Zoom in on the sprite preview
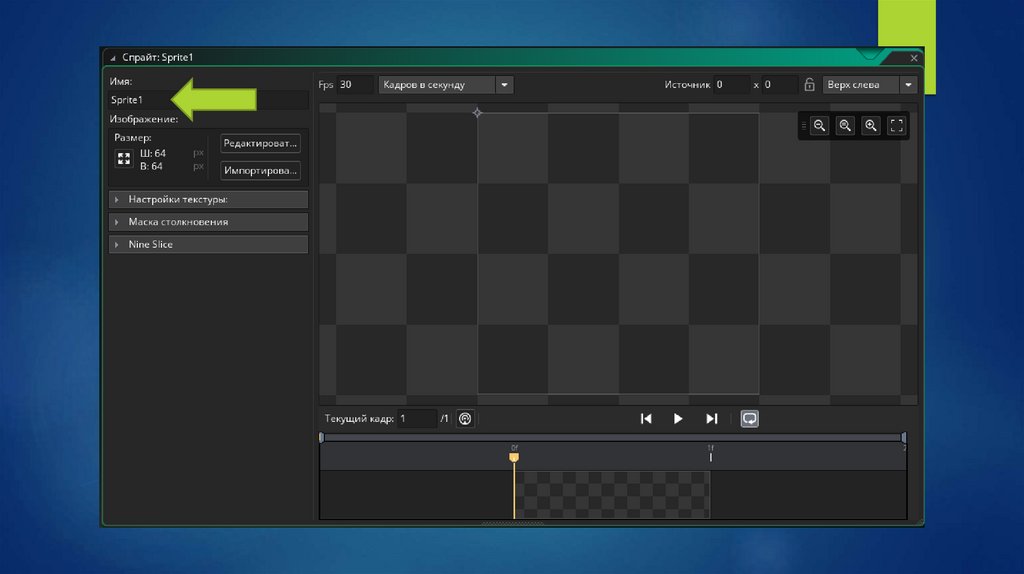This screenshot has height=574, width=1024. (x=871, y=125)
